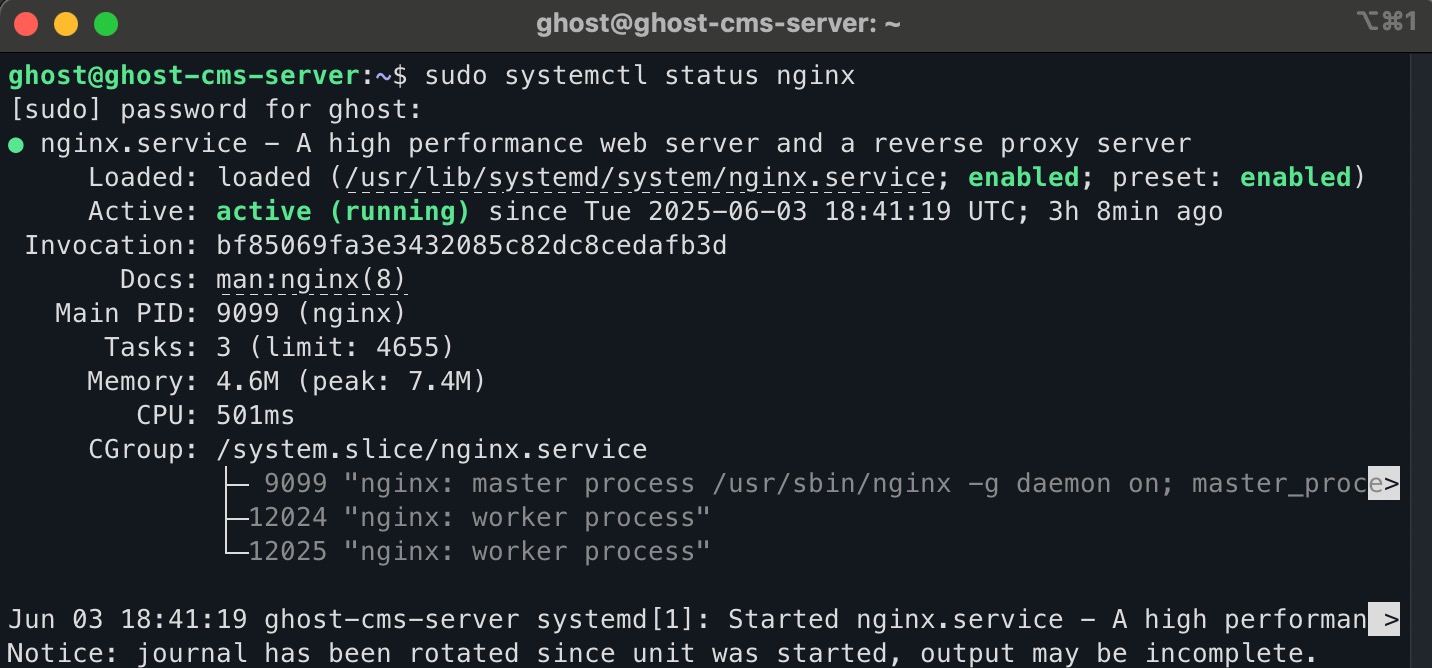Click the green nginx service status dot
The width and height of the screenshot is (1432, 668).
coord(16,143)
